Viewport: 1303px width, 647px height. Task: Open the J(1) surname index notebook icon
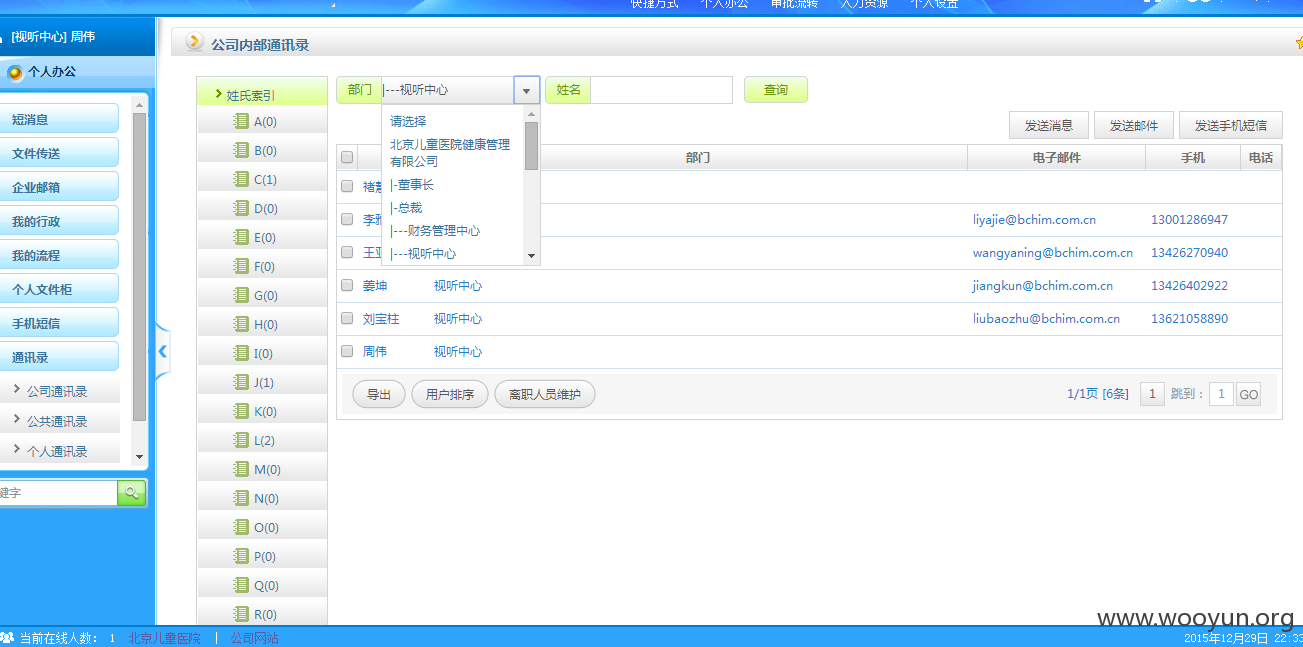point(240,382)
